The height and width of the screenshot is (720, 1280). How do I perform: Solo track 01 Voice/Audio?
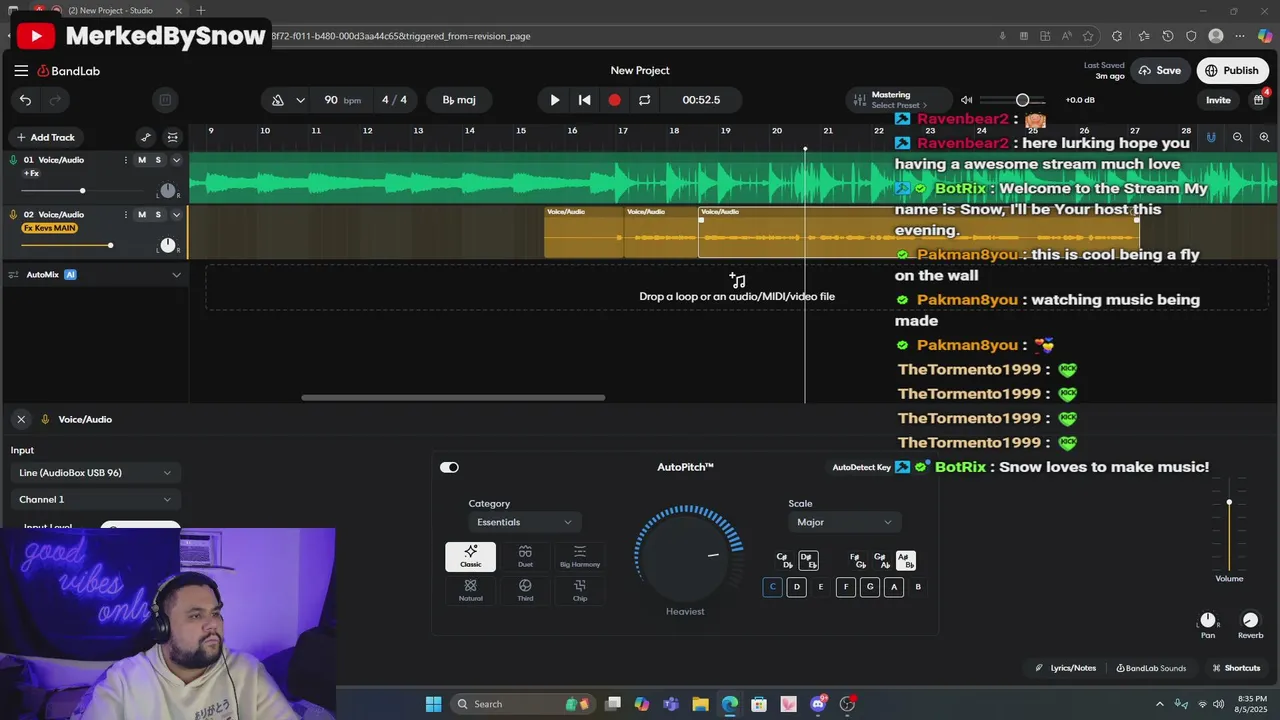click(158, 160)
